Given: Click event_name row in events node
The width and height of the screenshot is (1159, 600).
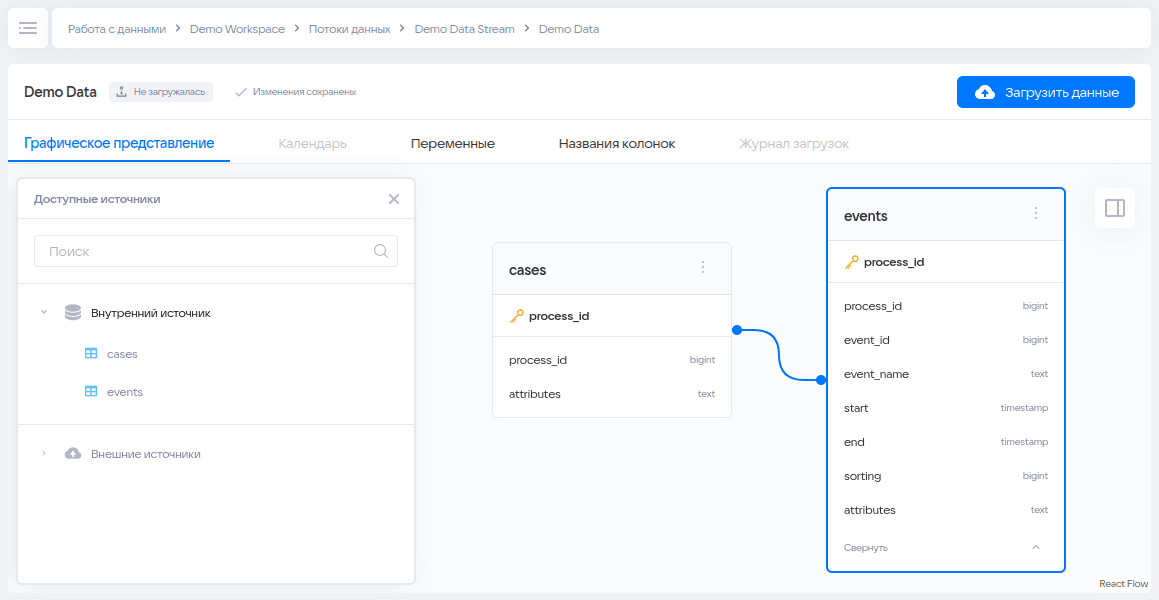Looking at the screenshot, I should [x=946, y=374].
